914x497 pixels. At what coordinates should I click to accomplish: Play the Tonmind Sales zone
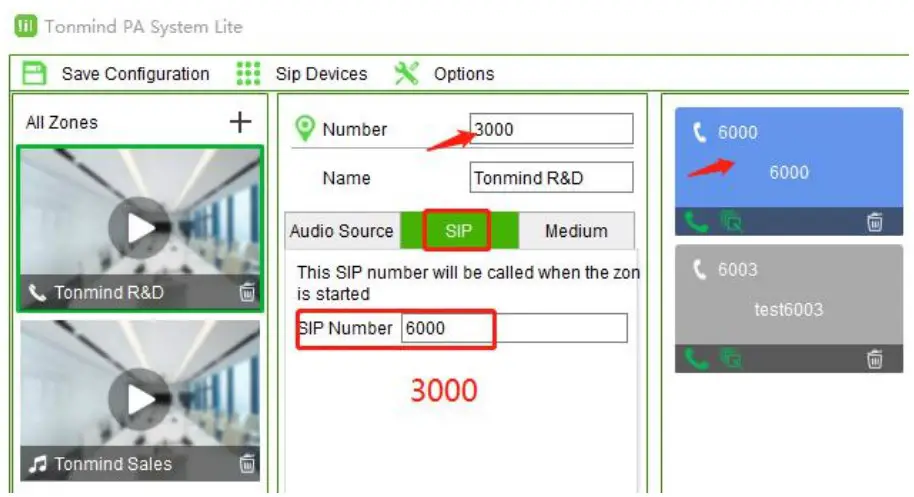140,399
